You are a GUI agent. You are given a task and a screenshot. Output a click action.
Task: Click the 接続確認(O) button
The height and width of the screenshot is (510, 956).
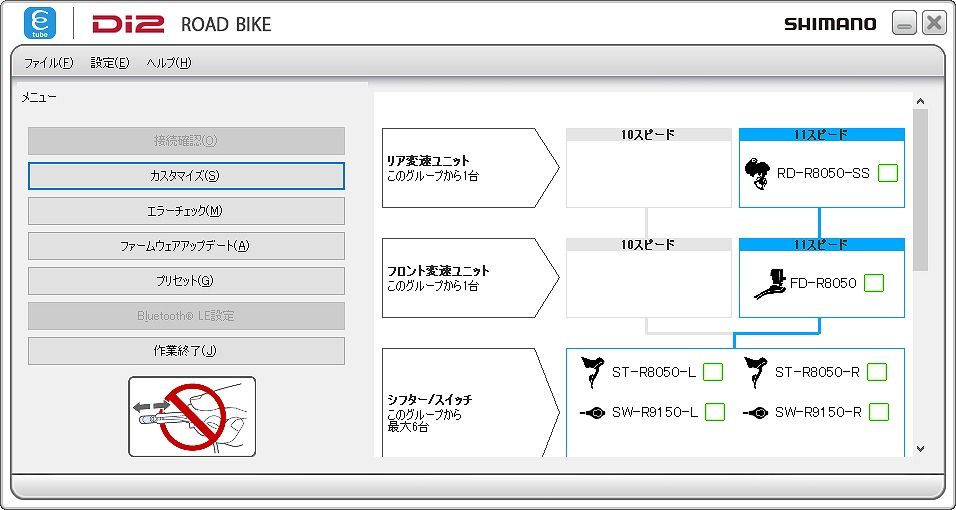pos(186,141)
